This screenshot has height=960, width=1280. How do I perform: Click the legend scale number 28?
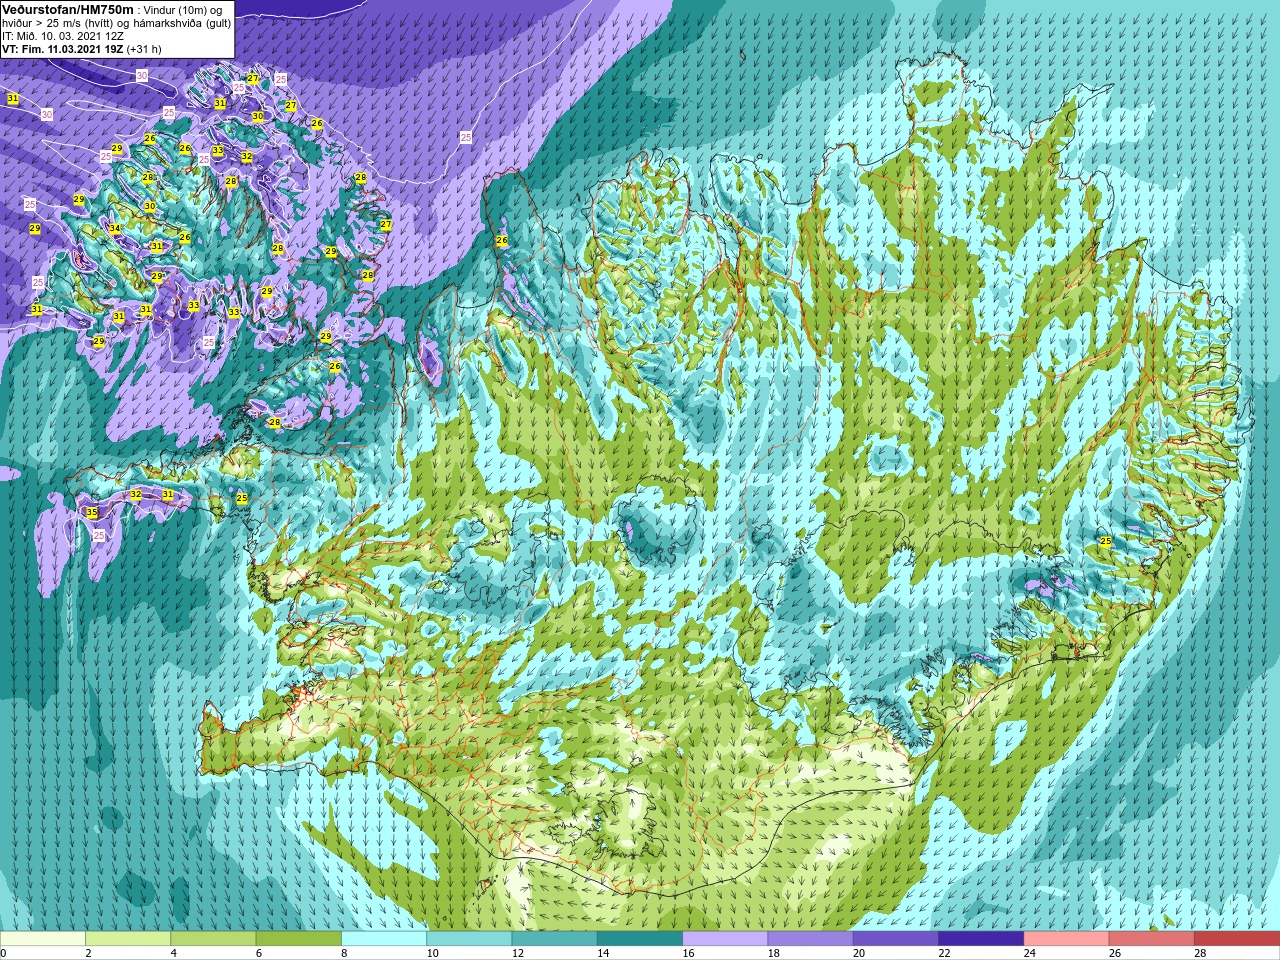click(1199, 953)
